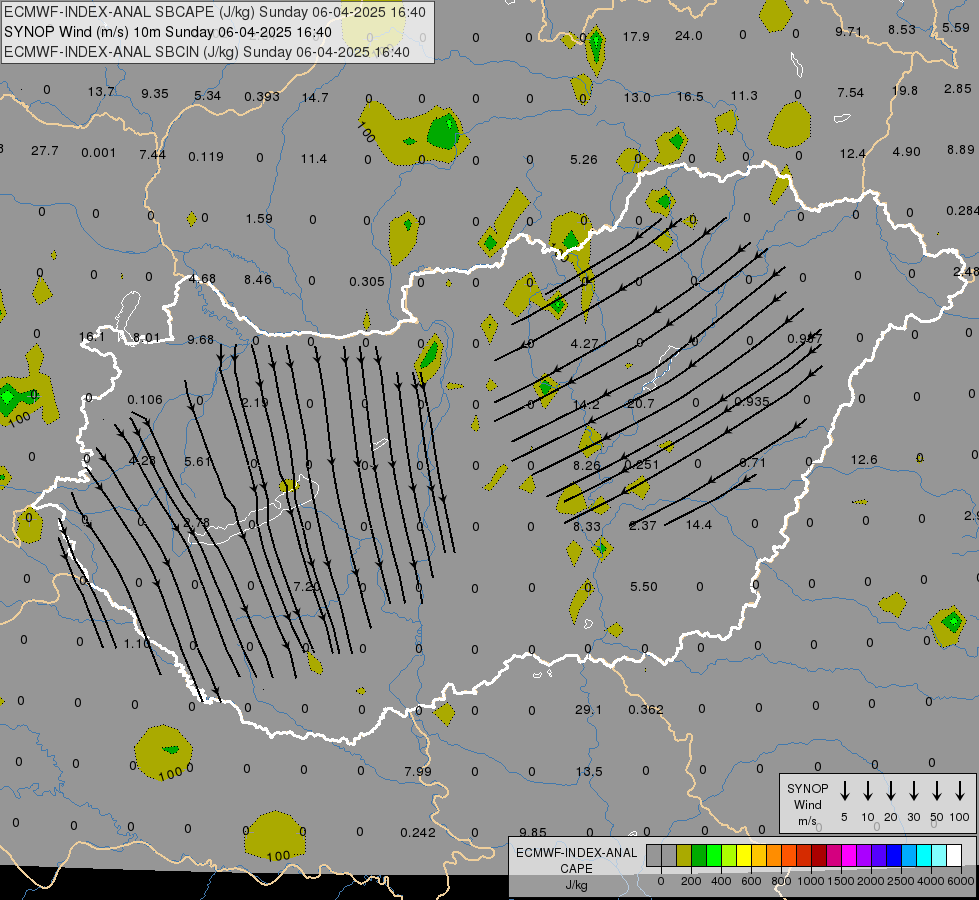
Task: Click the map value 13.5
Action: [589, 771]
